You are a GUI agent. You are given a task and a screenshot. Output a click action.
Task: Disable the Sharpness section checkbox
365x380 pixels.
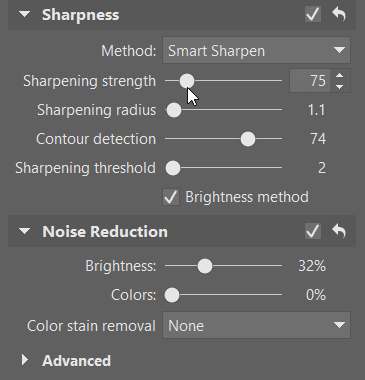click(x=313, y=14)
